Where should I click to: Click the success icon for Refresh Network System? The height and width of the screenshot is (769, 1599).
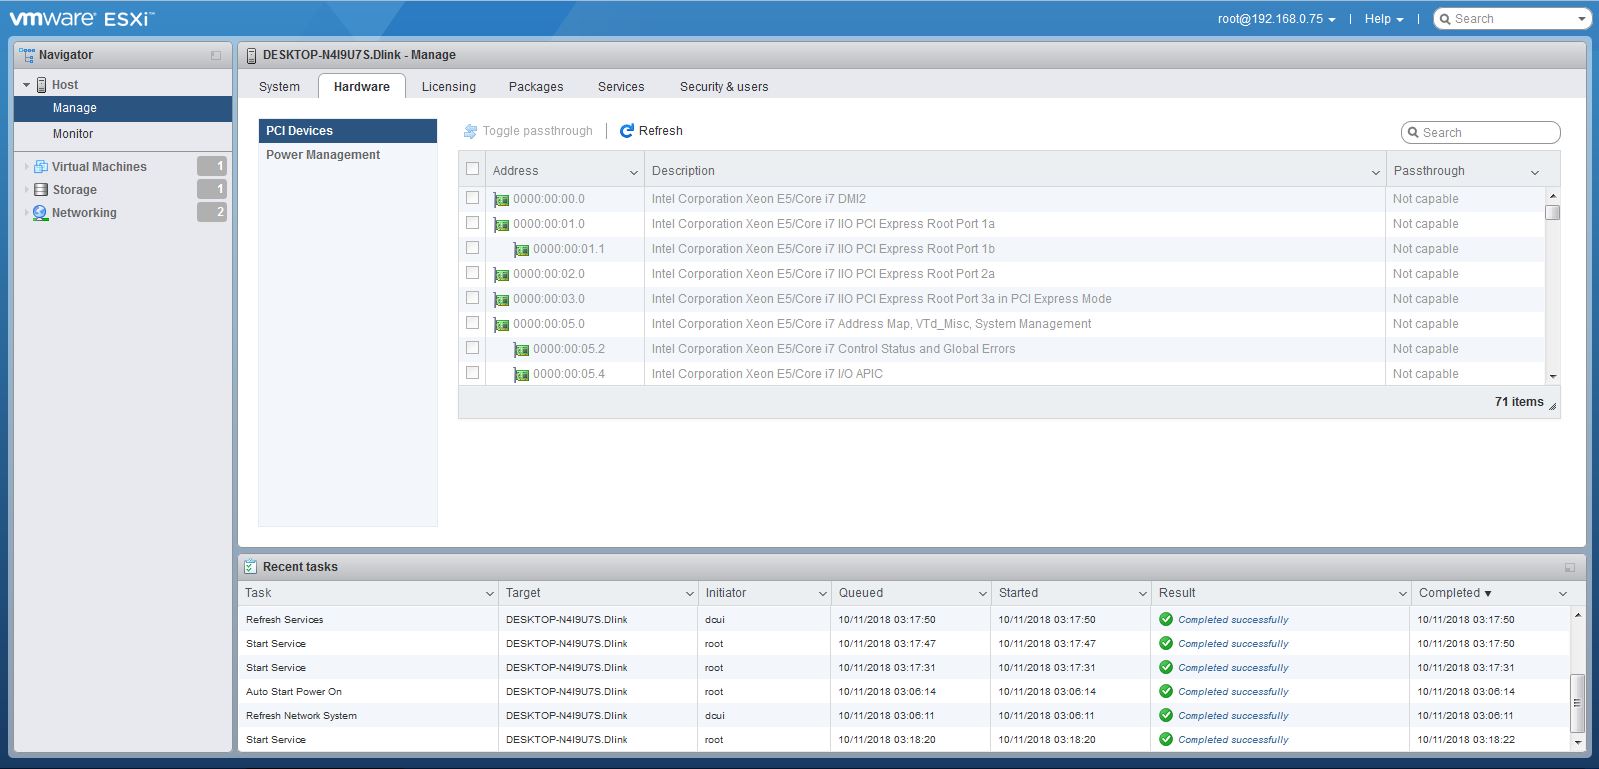coord(1166,715)
